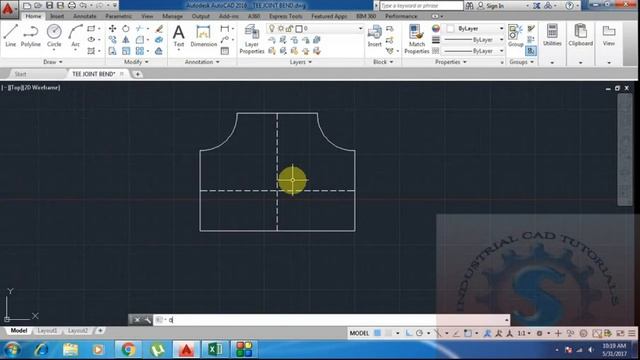
Task: Switch to the Layout1 tab
Action: click(47, 331)
